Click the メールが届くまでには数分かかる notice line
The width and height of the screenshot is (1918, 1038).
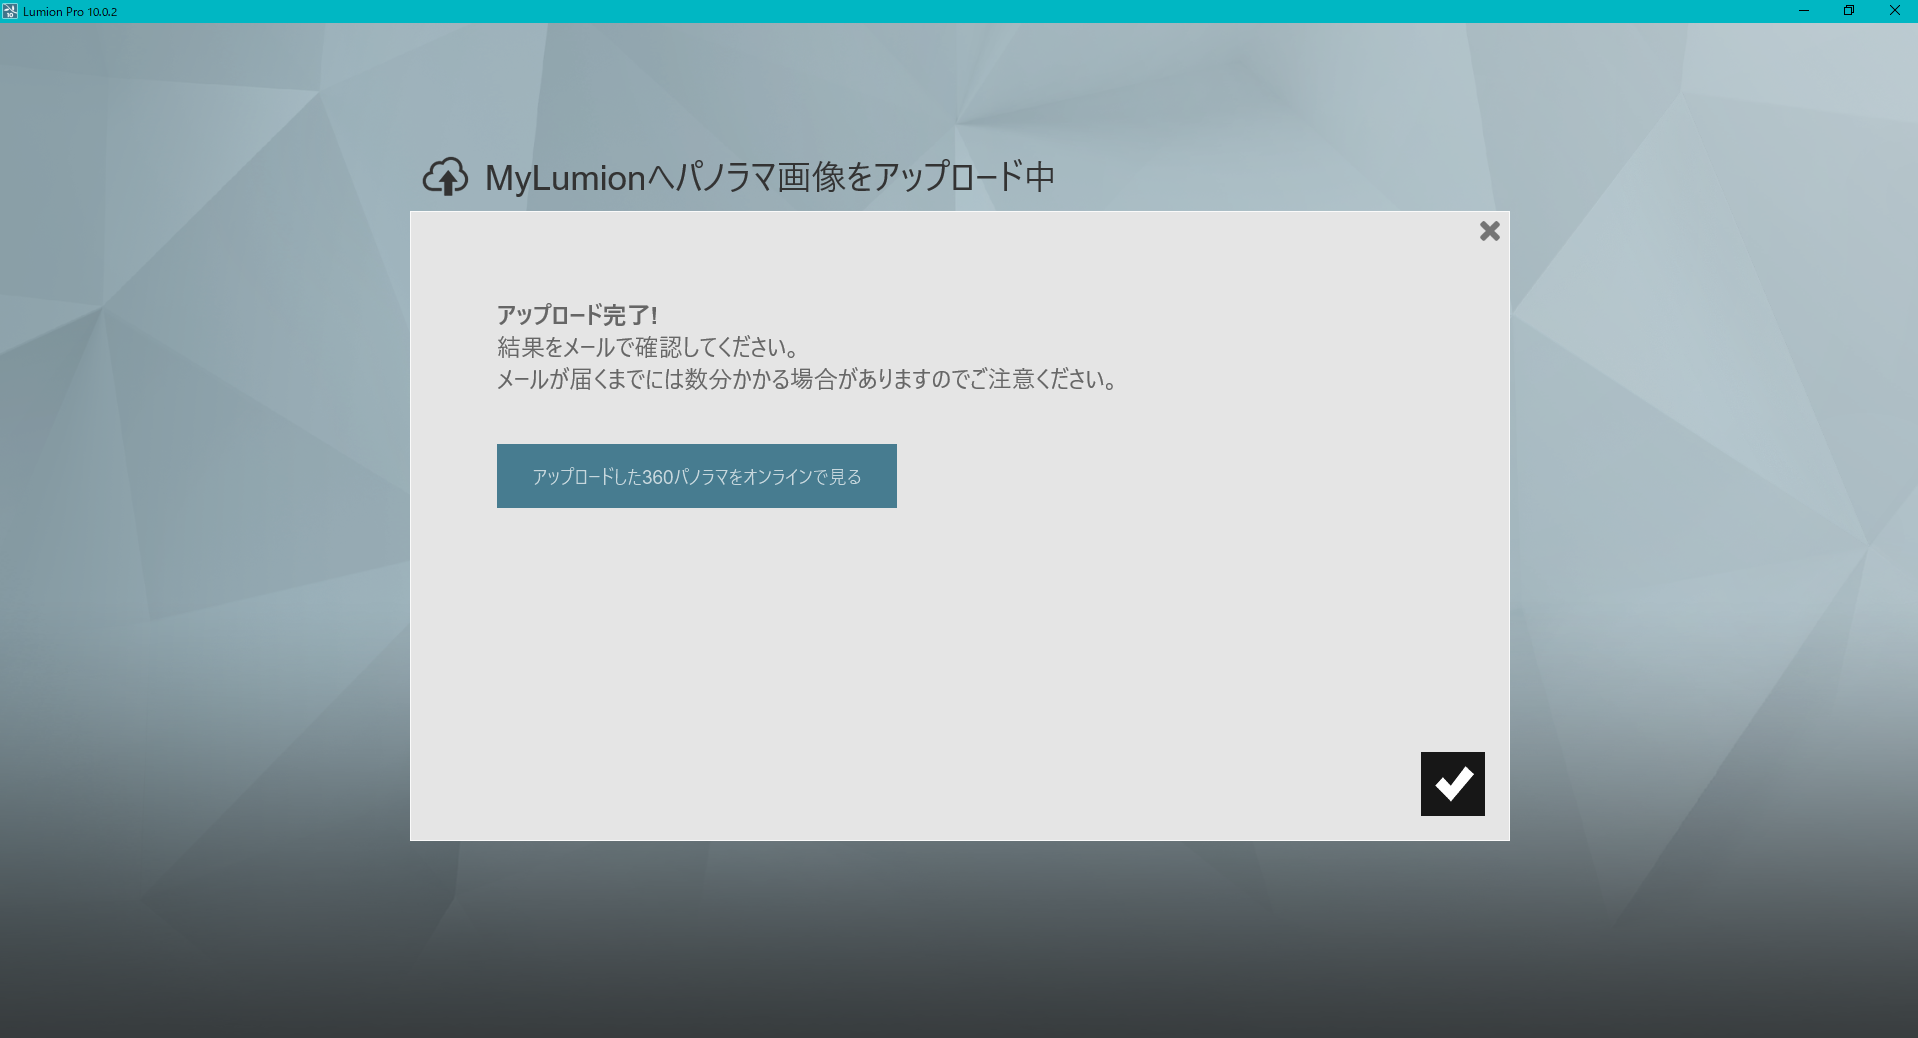tap(808, 379)
